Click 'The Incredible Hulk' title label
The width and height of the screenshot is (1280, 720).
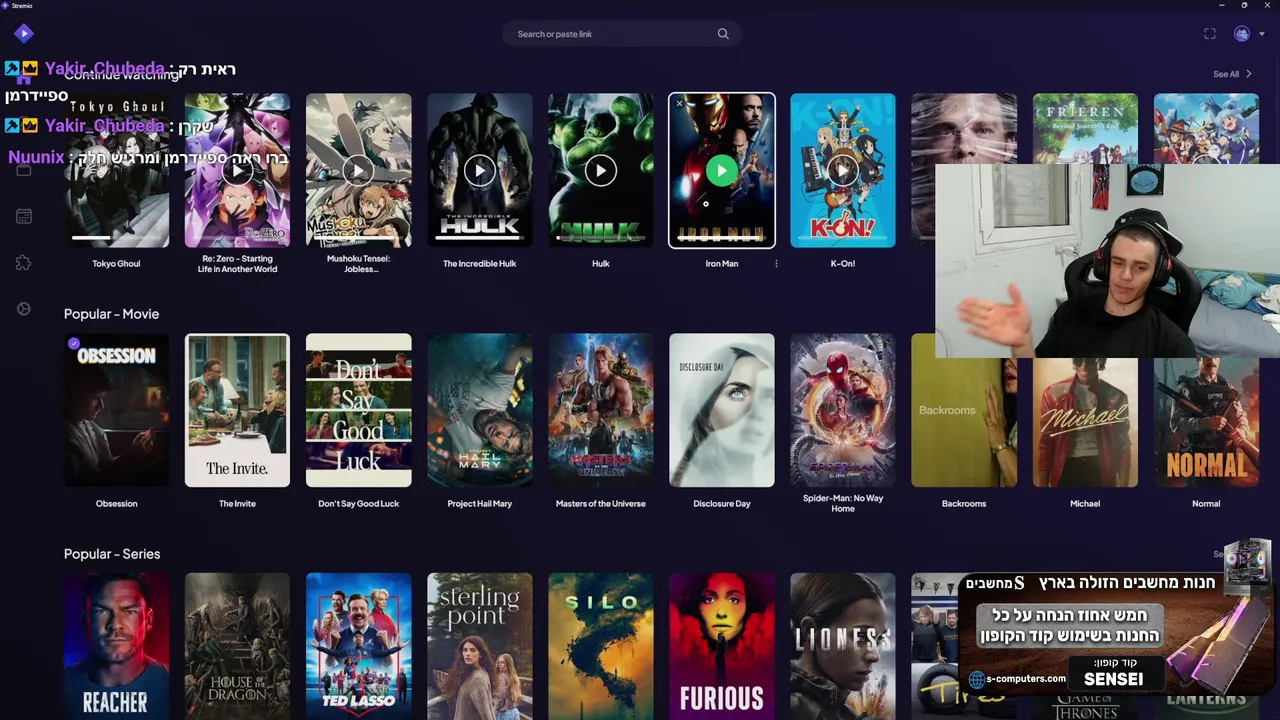(479, 264)
